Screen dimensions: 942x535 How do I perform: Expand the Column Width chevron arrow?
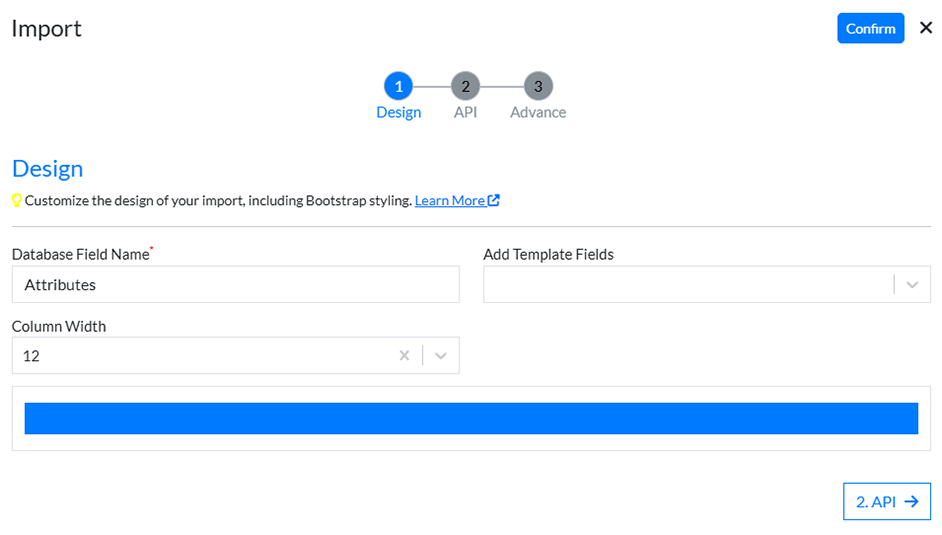[440, 356]
